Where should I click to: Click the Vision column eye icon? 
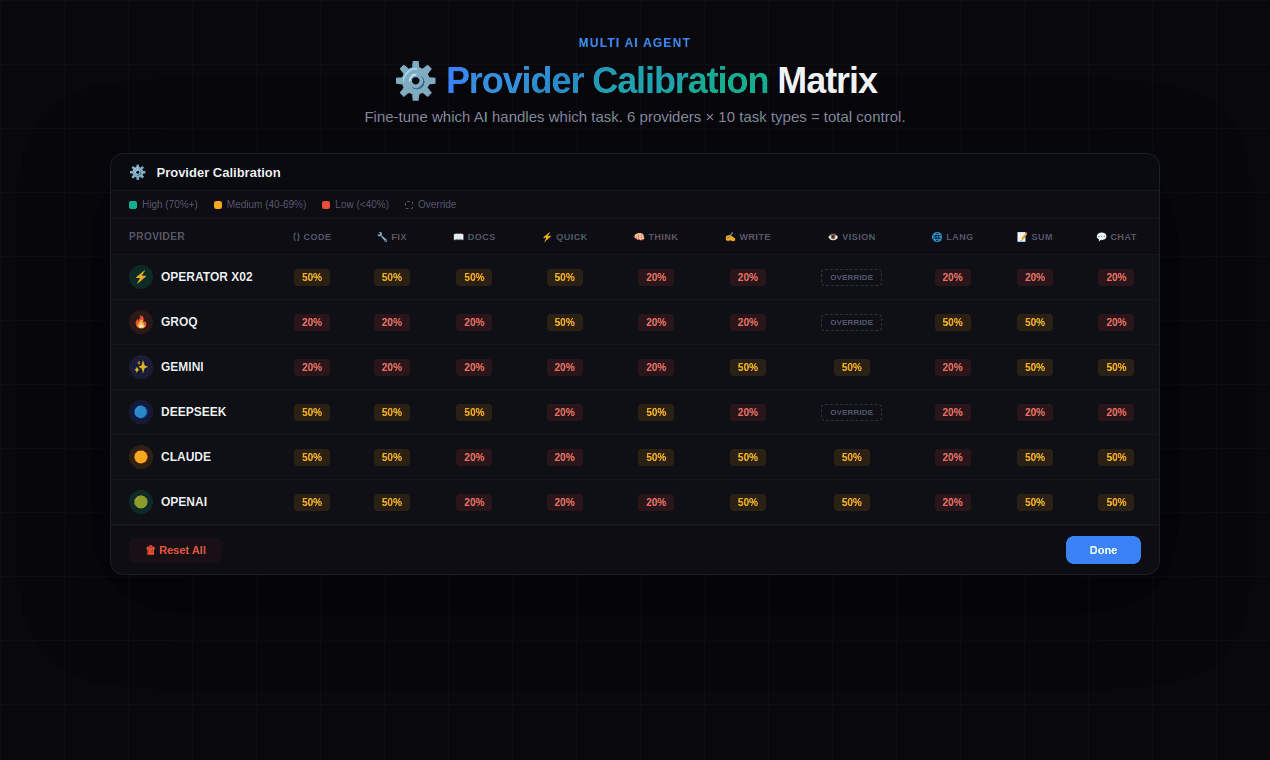831,237
